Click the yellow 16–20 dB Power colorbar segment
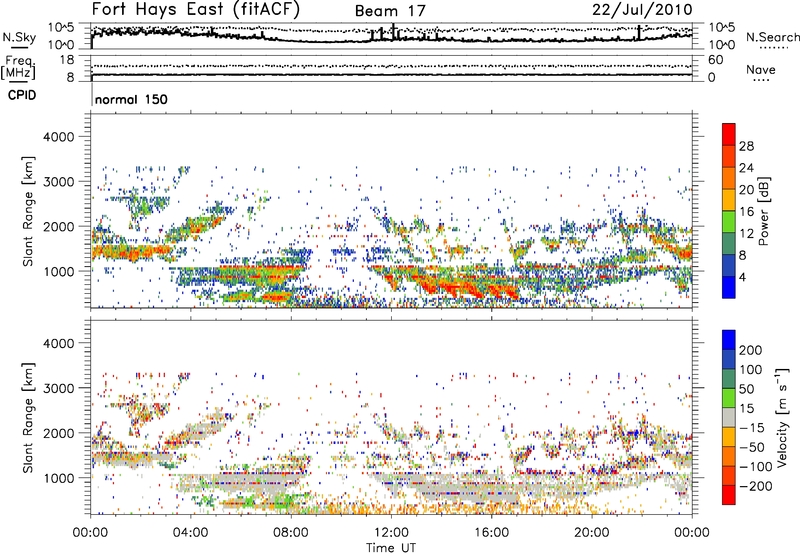 coord(729,200)
